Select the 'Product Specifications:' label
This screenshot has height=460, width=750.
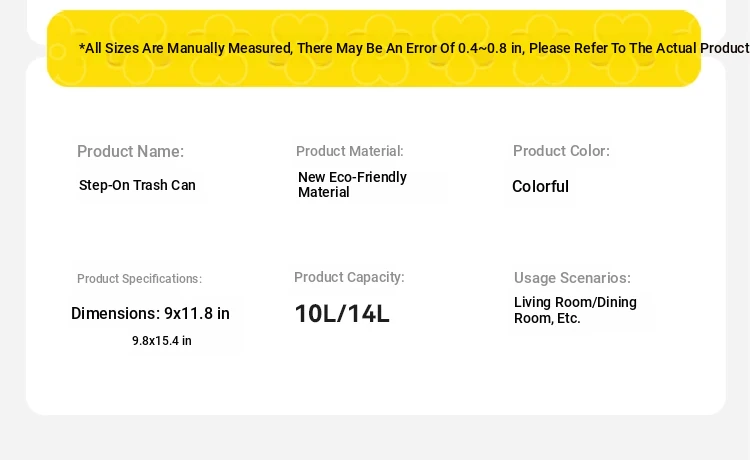tap(139, 279)
